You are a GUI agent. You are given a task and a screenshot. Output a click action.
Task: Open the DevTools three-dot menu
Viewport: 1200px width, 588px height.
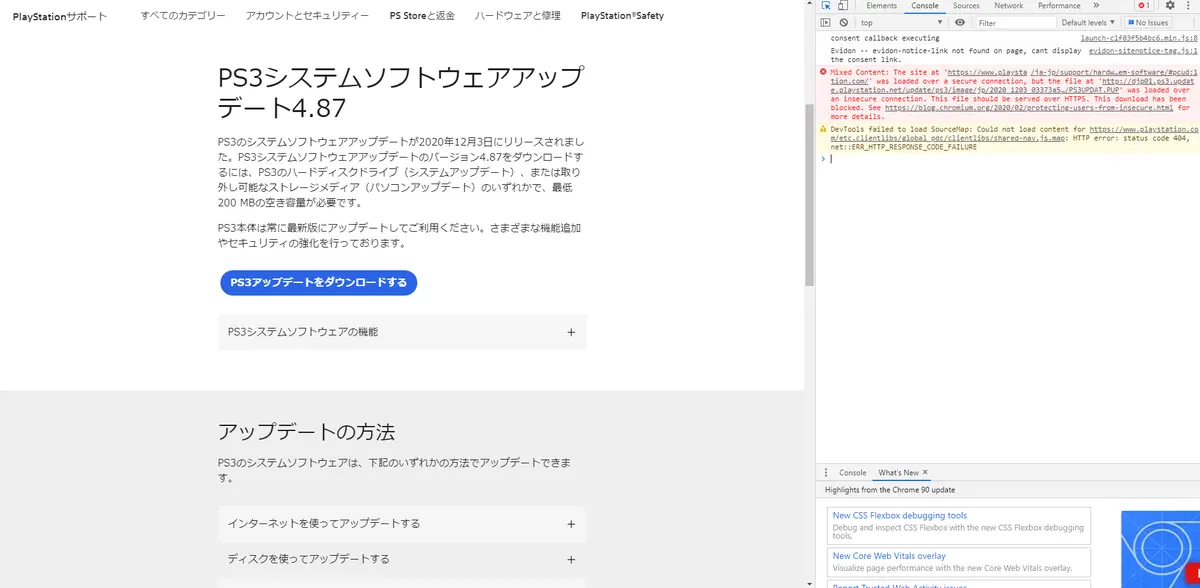[x=1188, y=6]
